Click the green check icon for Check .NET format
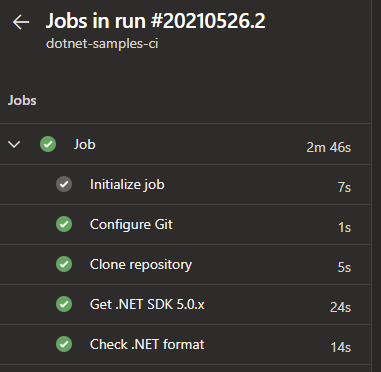The width and height of the screenshot is (381, 372). coord(64,344)
